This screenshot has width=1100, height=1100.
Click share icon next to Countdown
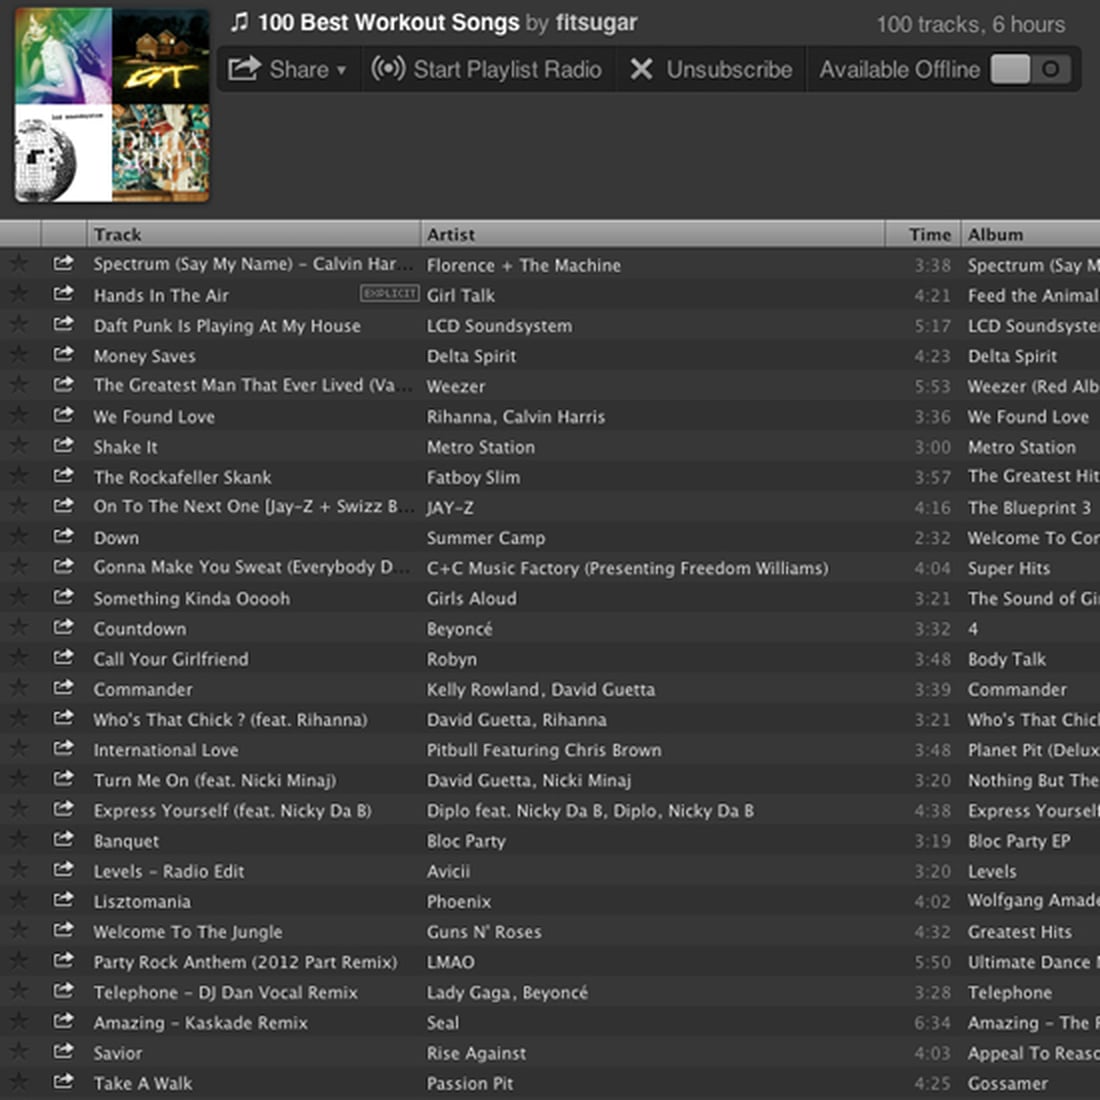click(63, 628)
